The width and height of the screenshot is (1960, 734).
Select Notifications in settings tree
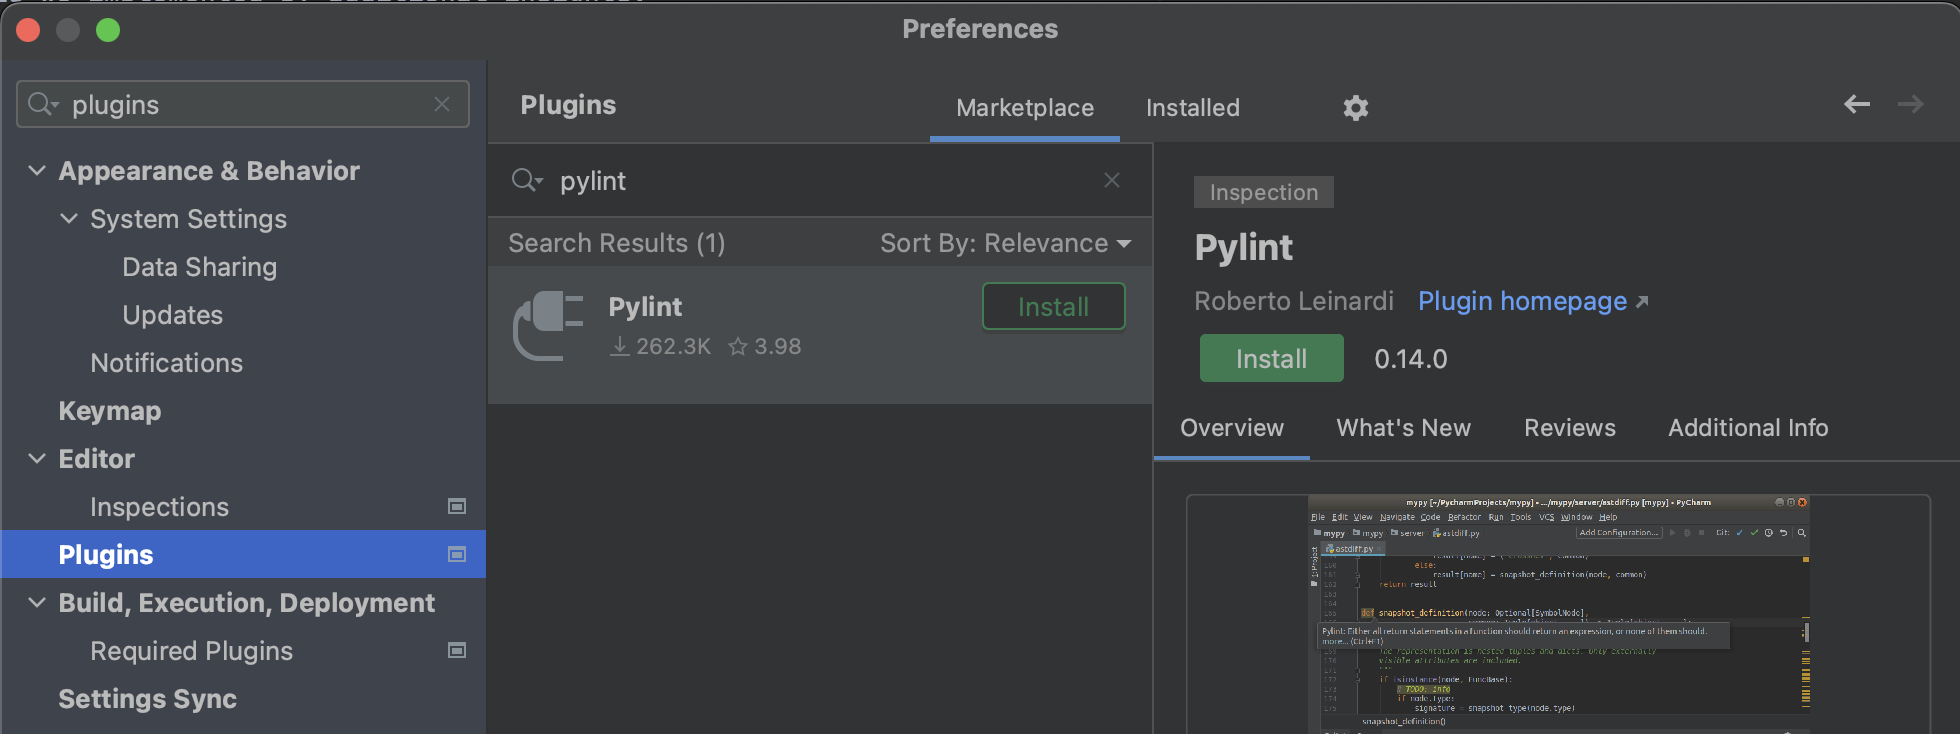coord(167,363)
